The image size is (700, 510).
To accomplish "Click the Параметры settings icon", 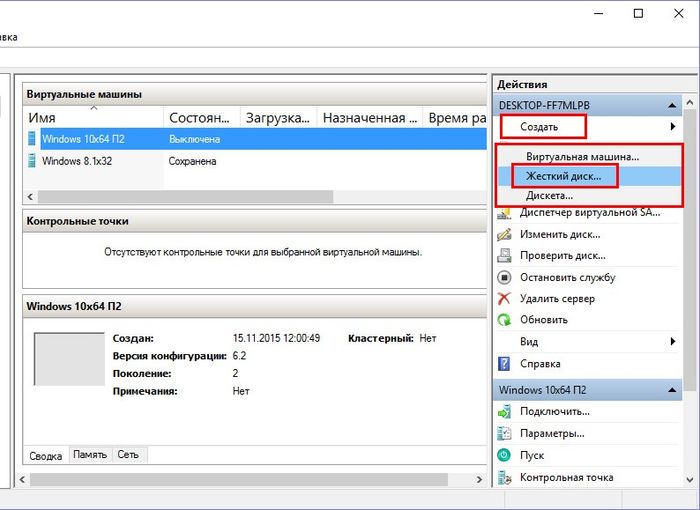I will (504, 433).
